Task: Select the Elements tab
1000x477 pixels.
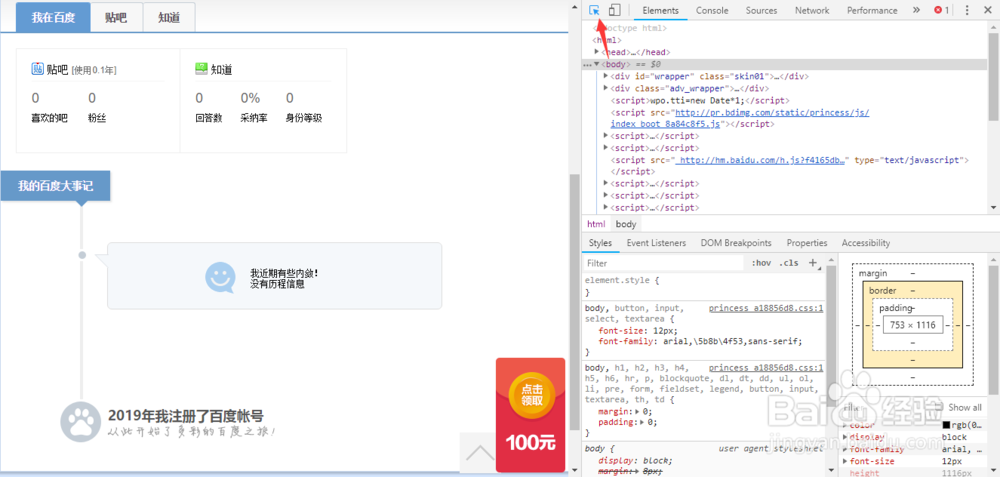Action: pos(660,10)
